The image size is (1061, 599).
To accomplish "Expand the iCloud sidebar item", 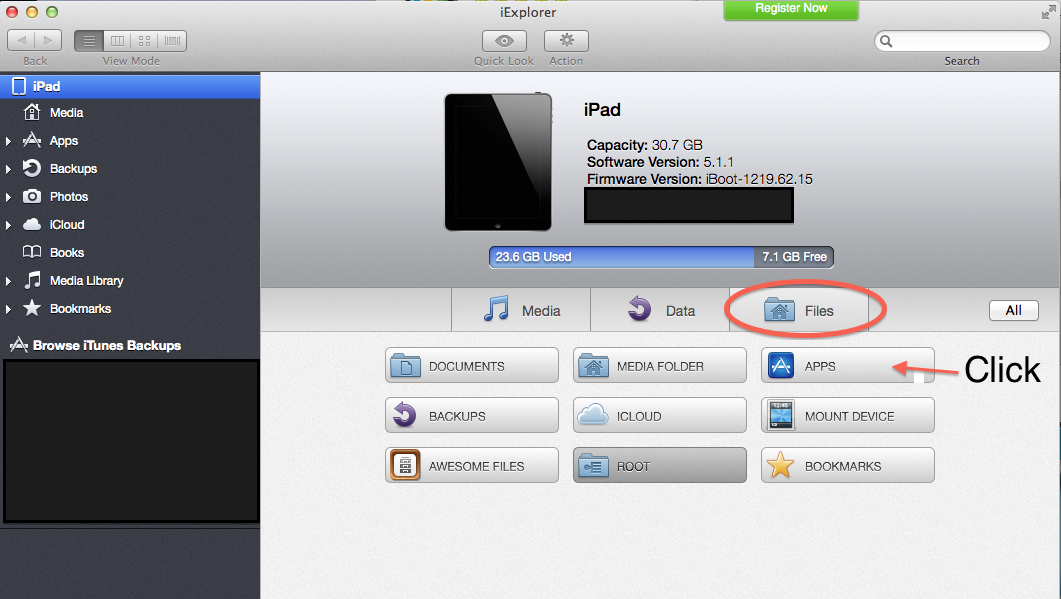I will pyautogui.click(x=8, y=225).
